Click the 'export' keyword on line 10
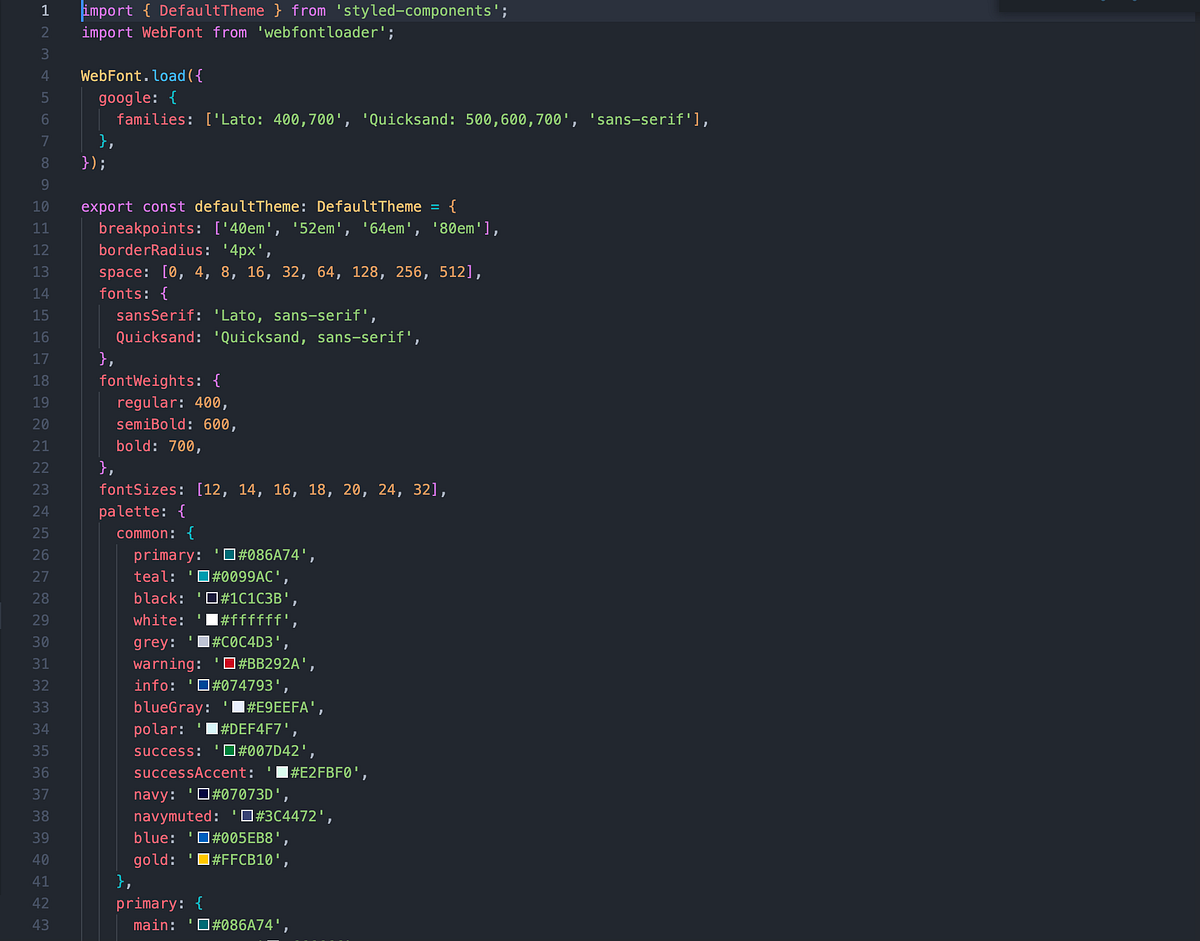Image resolution: width=1200 pixels, height=941 pixels. (107, 207)
